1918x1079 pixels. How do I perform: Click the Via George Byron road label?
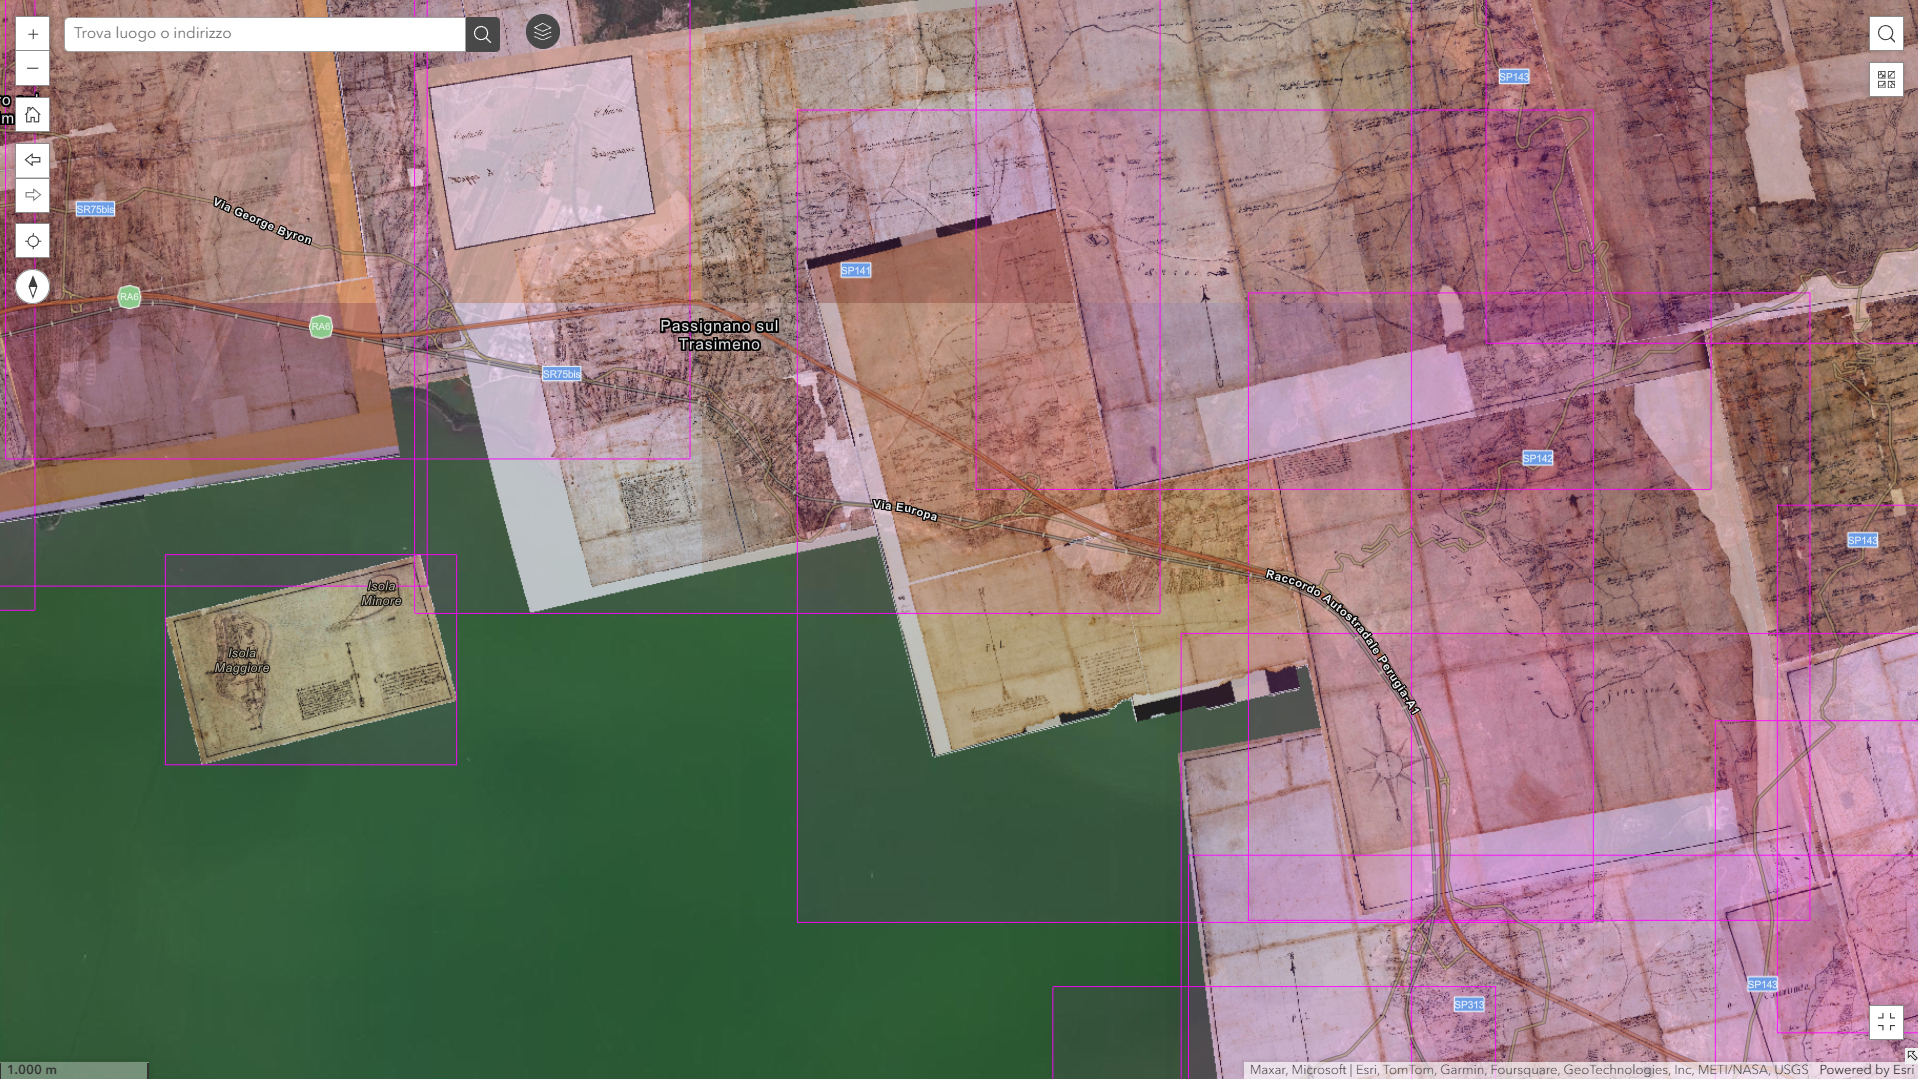263,221
